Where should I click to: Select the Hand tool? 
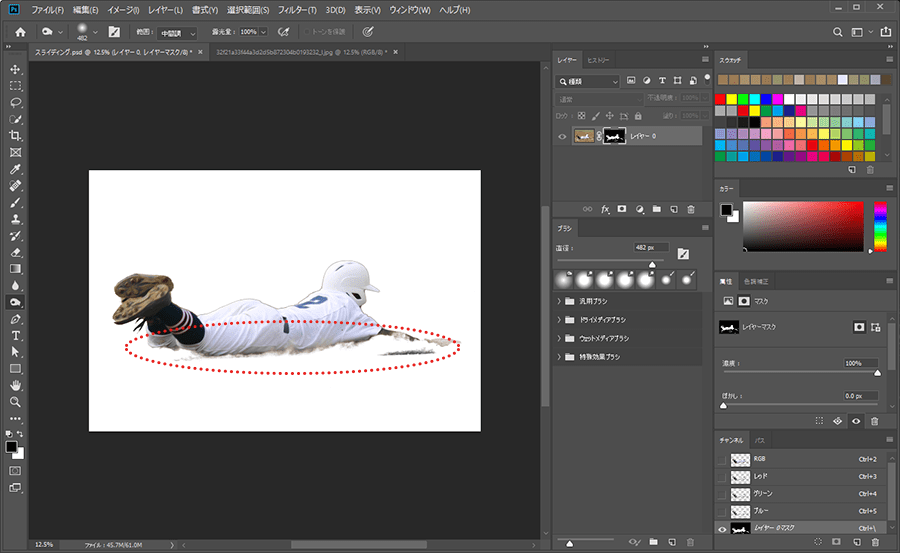point(15,385)
